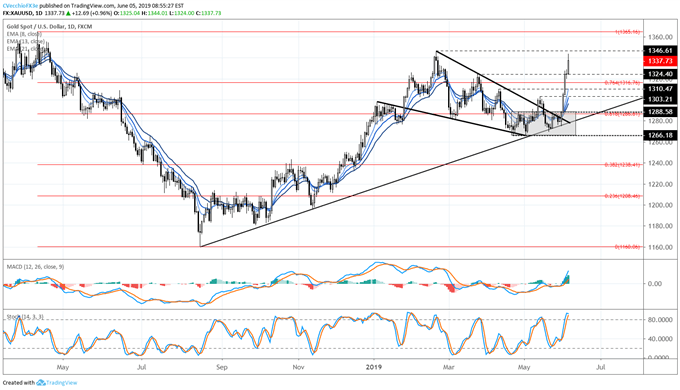Click the red 1337.73 current price label

(x=660, y=61)
